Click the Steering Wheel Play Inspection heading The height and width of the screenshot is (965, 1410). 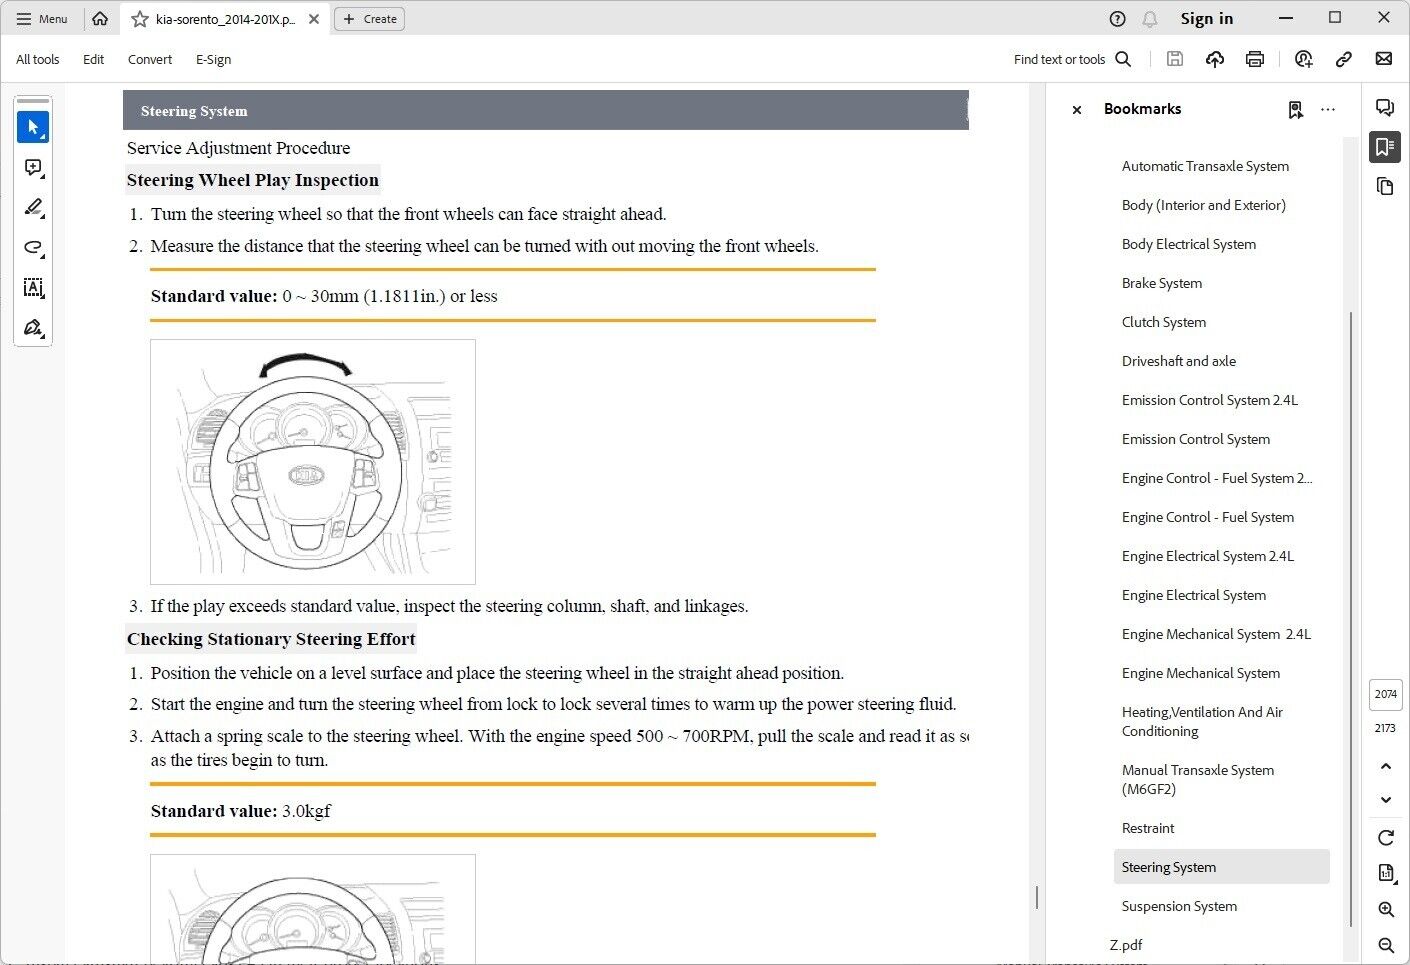(x=253, y=180)
